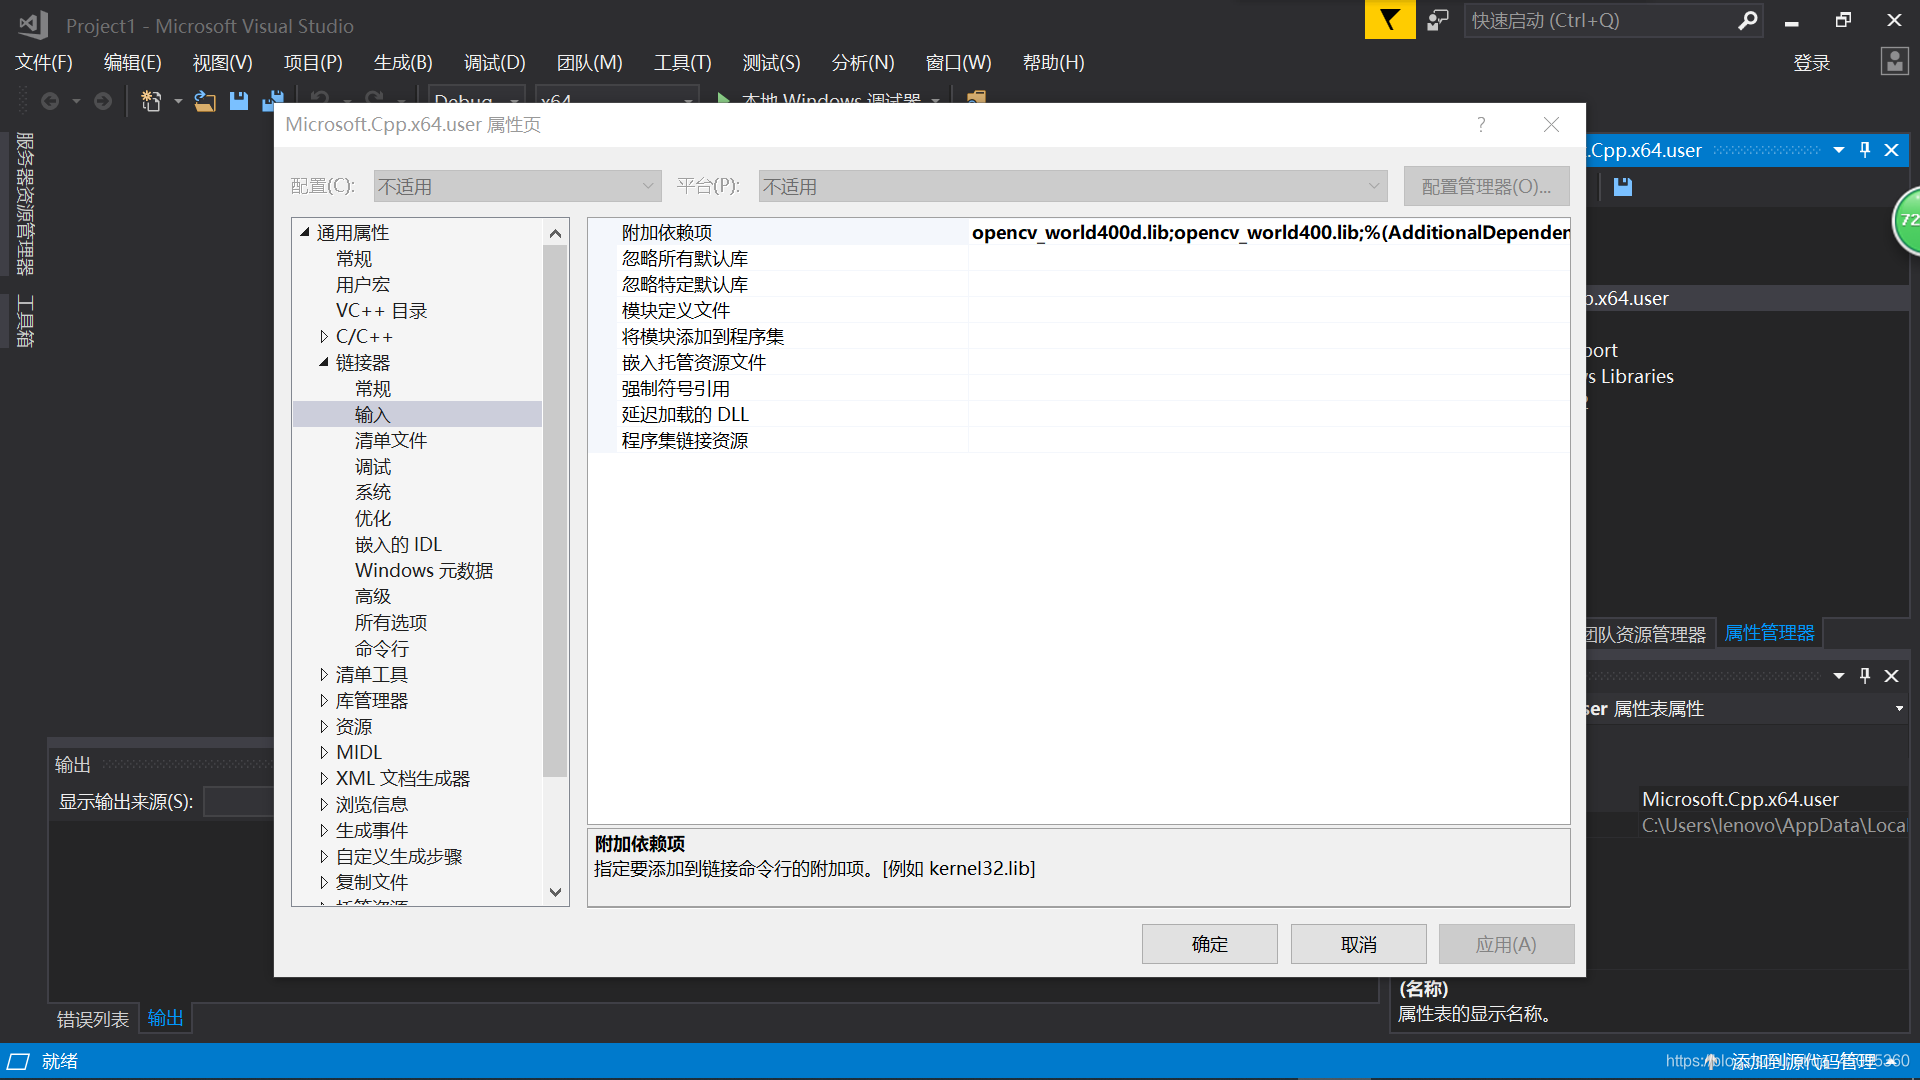Expand the MIDL tree node
This screenshot has width=1920, height=1080.
pyautogui.click(x=324, y=753)
